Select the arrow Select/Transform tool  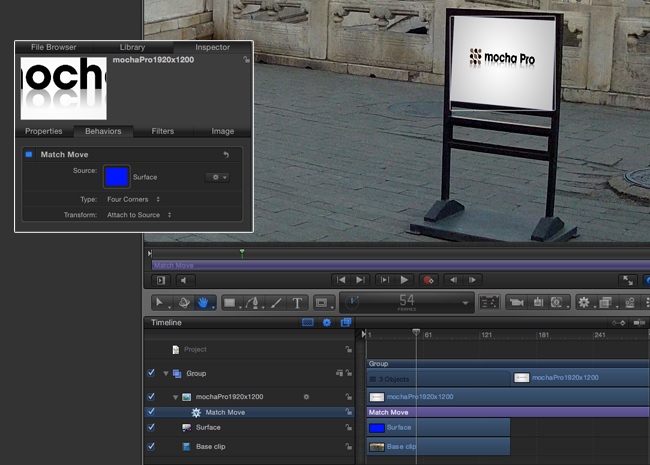click(x=160, y=302)
